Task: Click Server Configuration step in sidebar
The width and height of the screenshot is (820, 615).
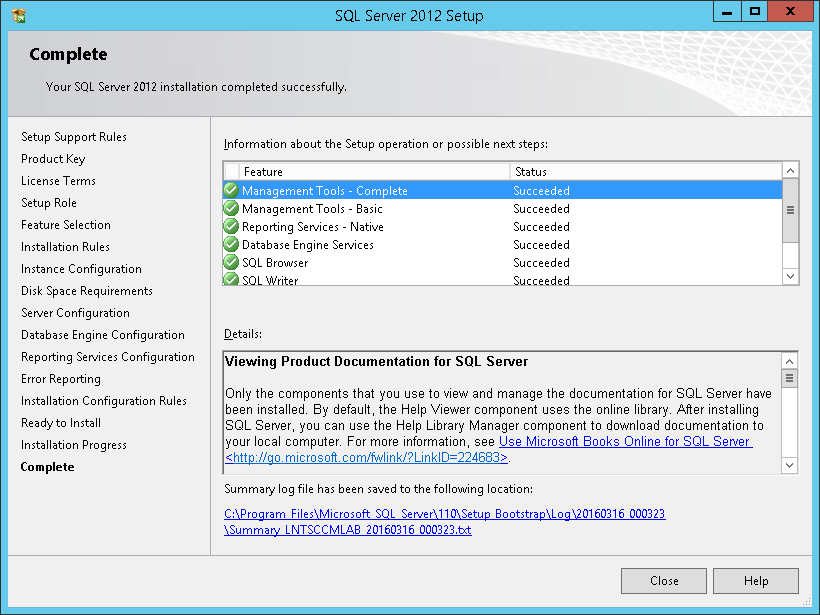Action: tap(75, 313)
